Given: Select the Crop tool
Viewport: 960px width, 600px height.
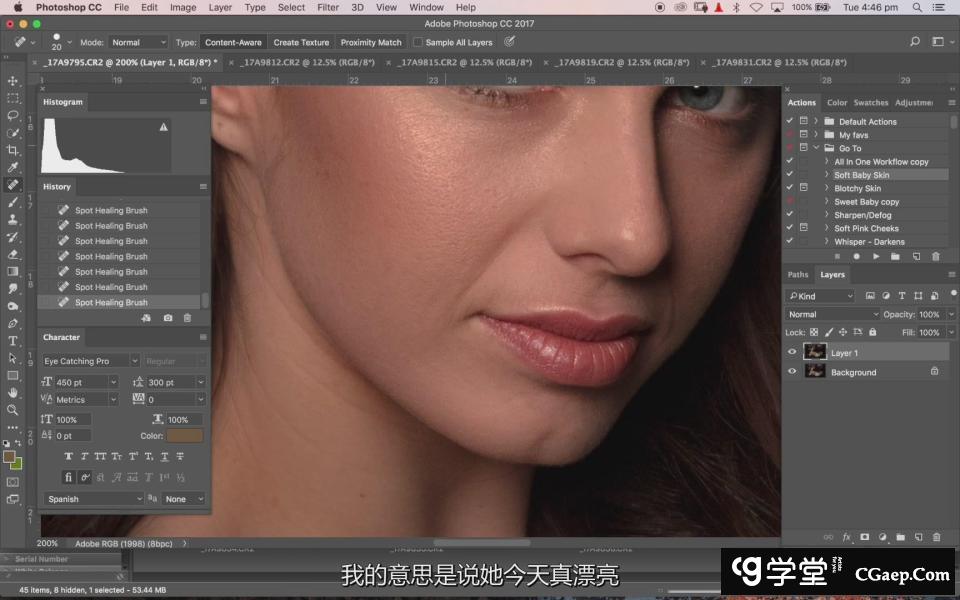Looking at the screenshot, I should 13,150.
